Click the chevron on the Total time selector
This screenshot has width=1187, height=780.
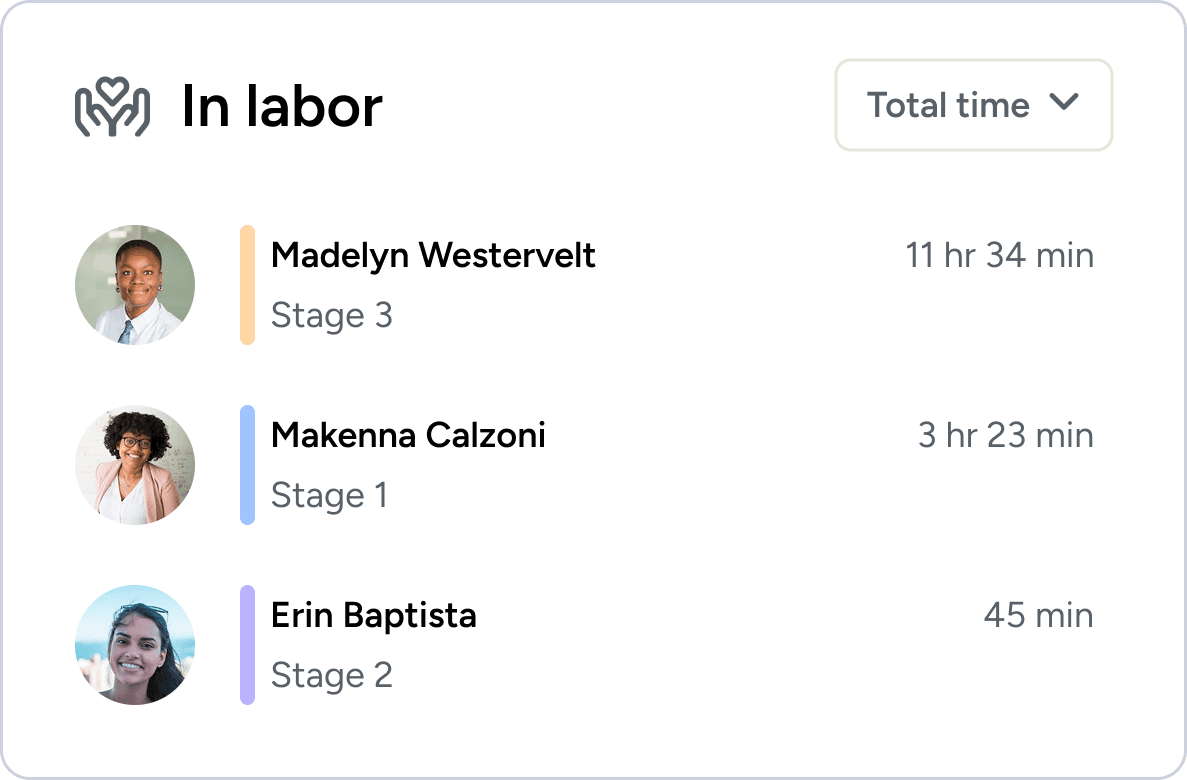click(x=1065, y=102)
